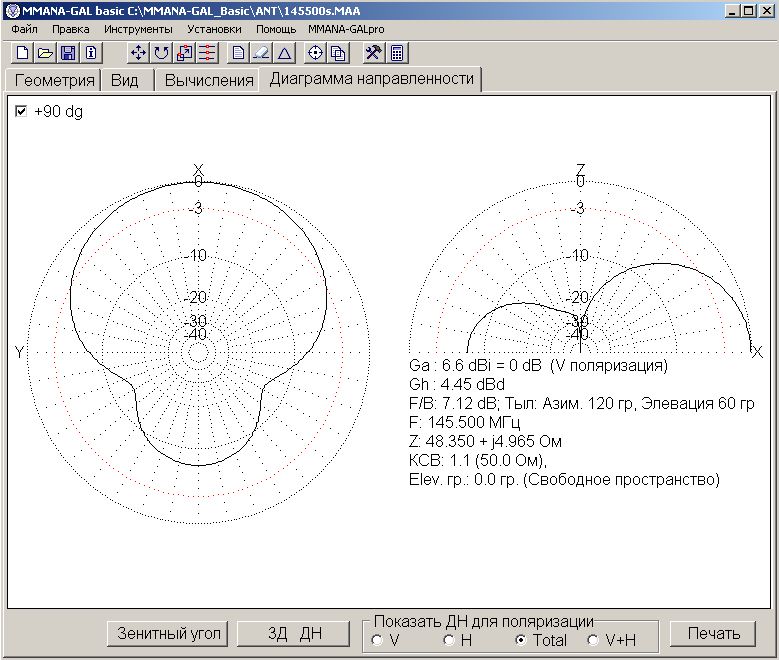
Task: Click the rotate arrow toolbar icon
Action: coord(161,53)
